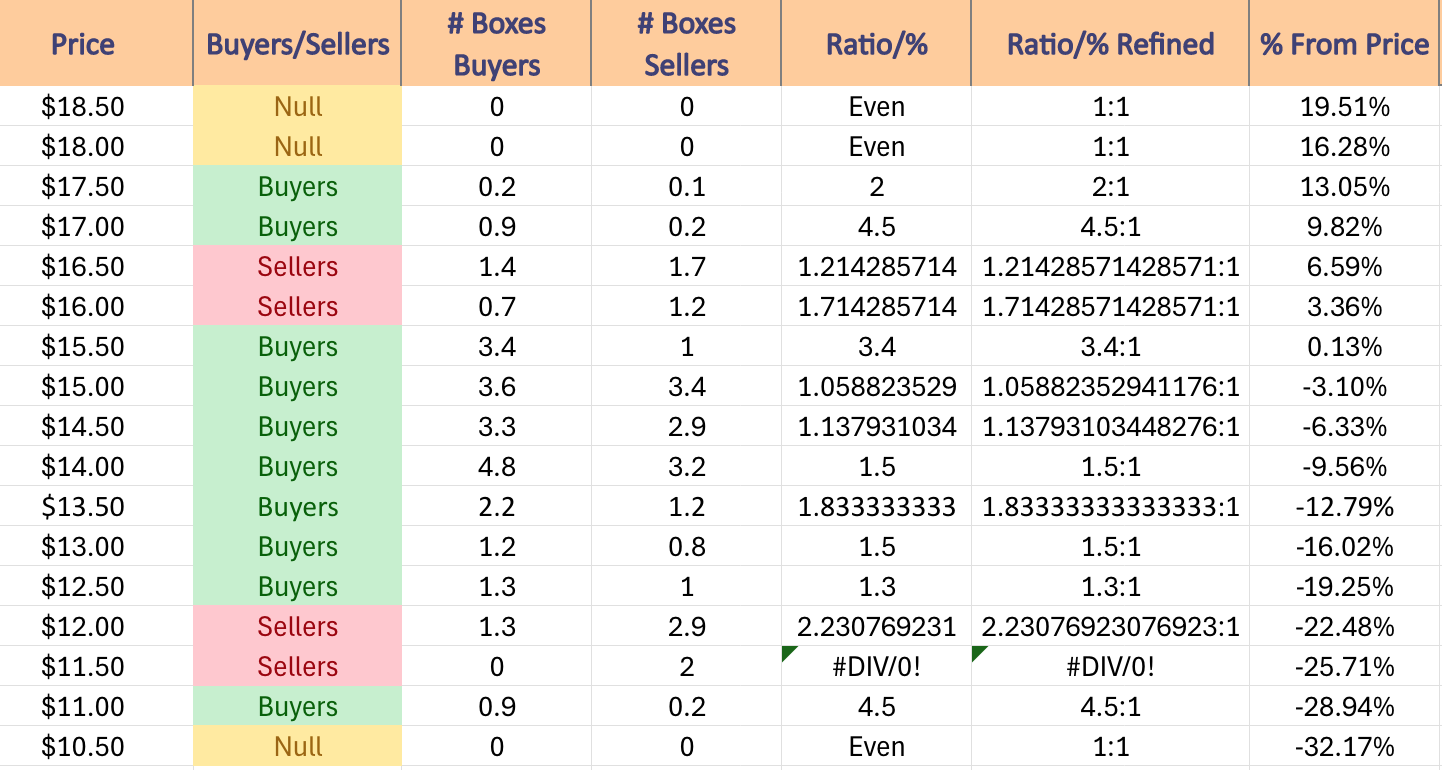Select the 3.36% cell
The width and height of the screenshot is (1442, 770).
(x=1345, y=307)
